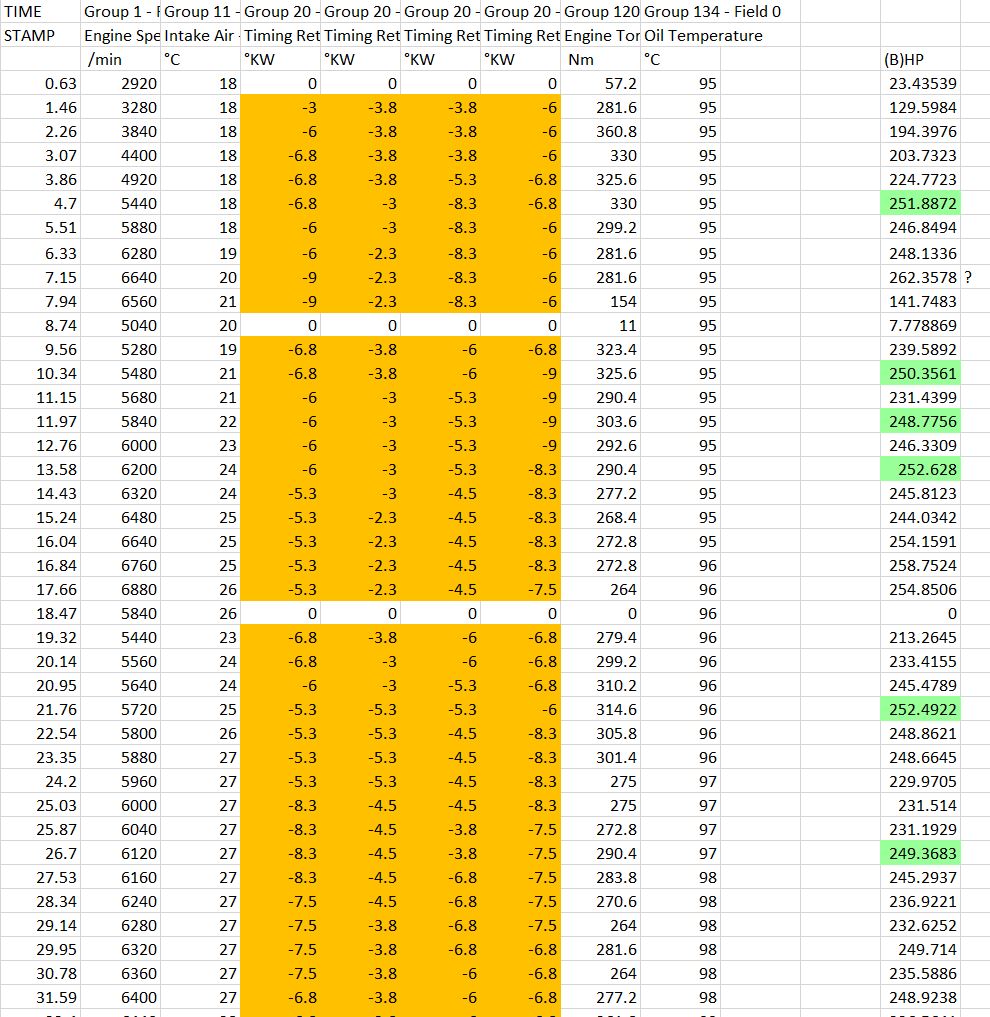The height and width of the screenshot is (1017, 990).
Task: Click time stamp cell 0.63
Action: pos(40,84)
